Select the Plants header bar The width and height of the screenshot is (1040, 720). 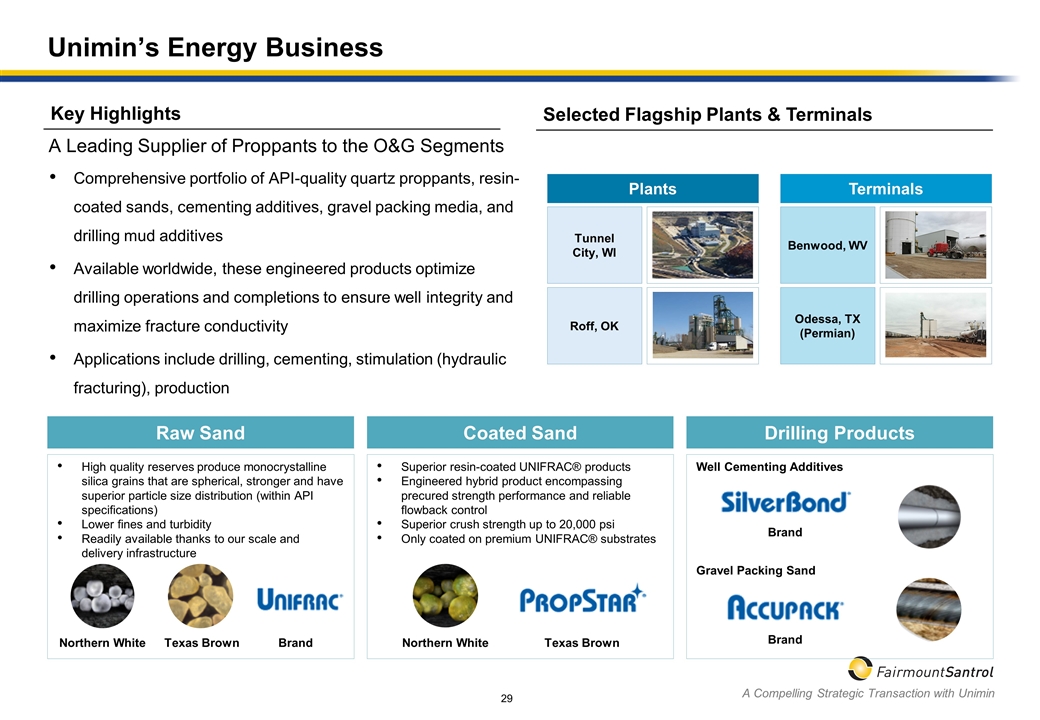(x=652, y=189)
